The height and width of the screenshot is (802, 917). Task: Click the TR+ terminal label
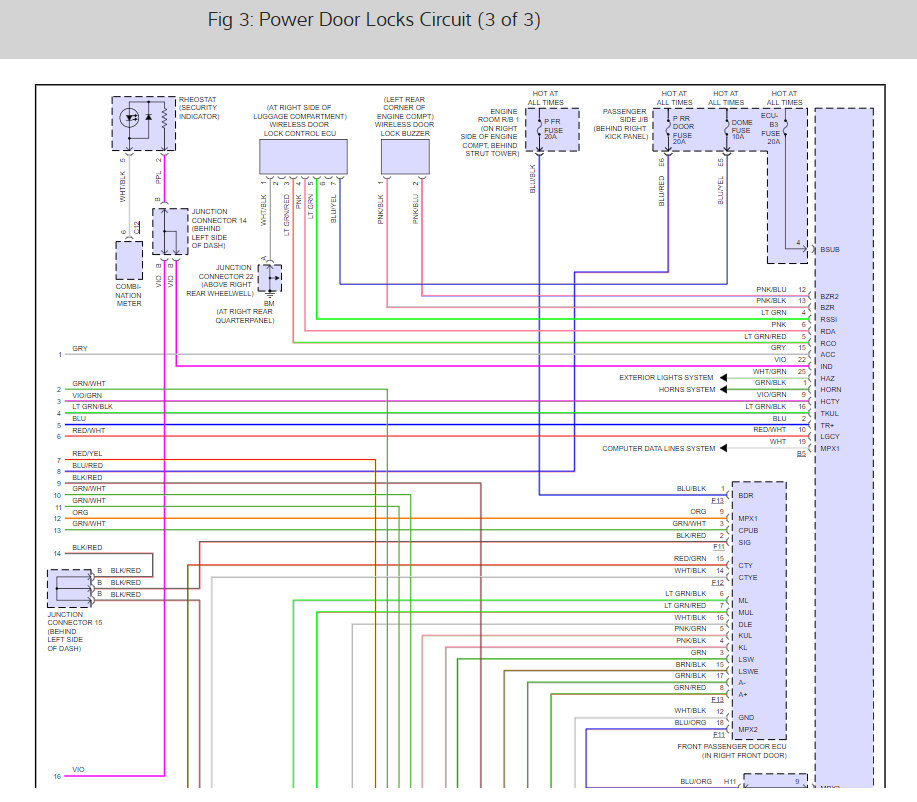pyautogui.click(x=827, y=425)
